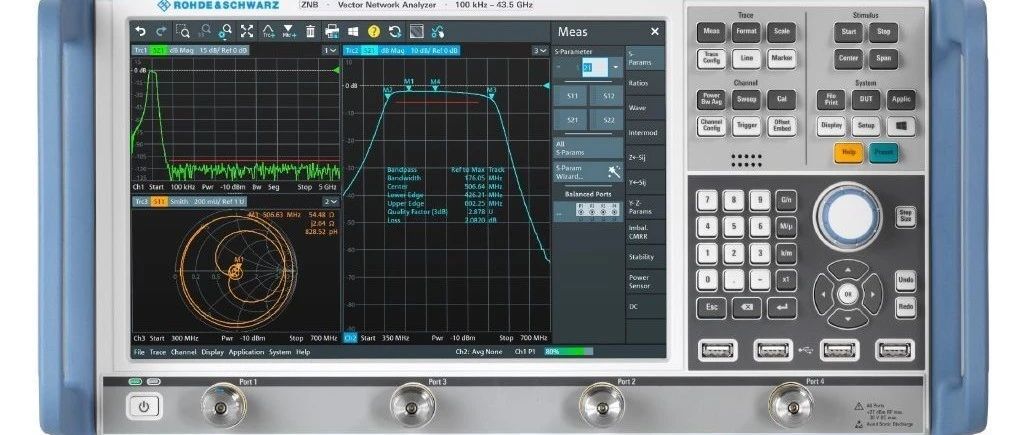Click the 80% sweep progress bar
1024x435 pixels.
tap(569, 351)
